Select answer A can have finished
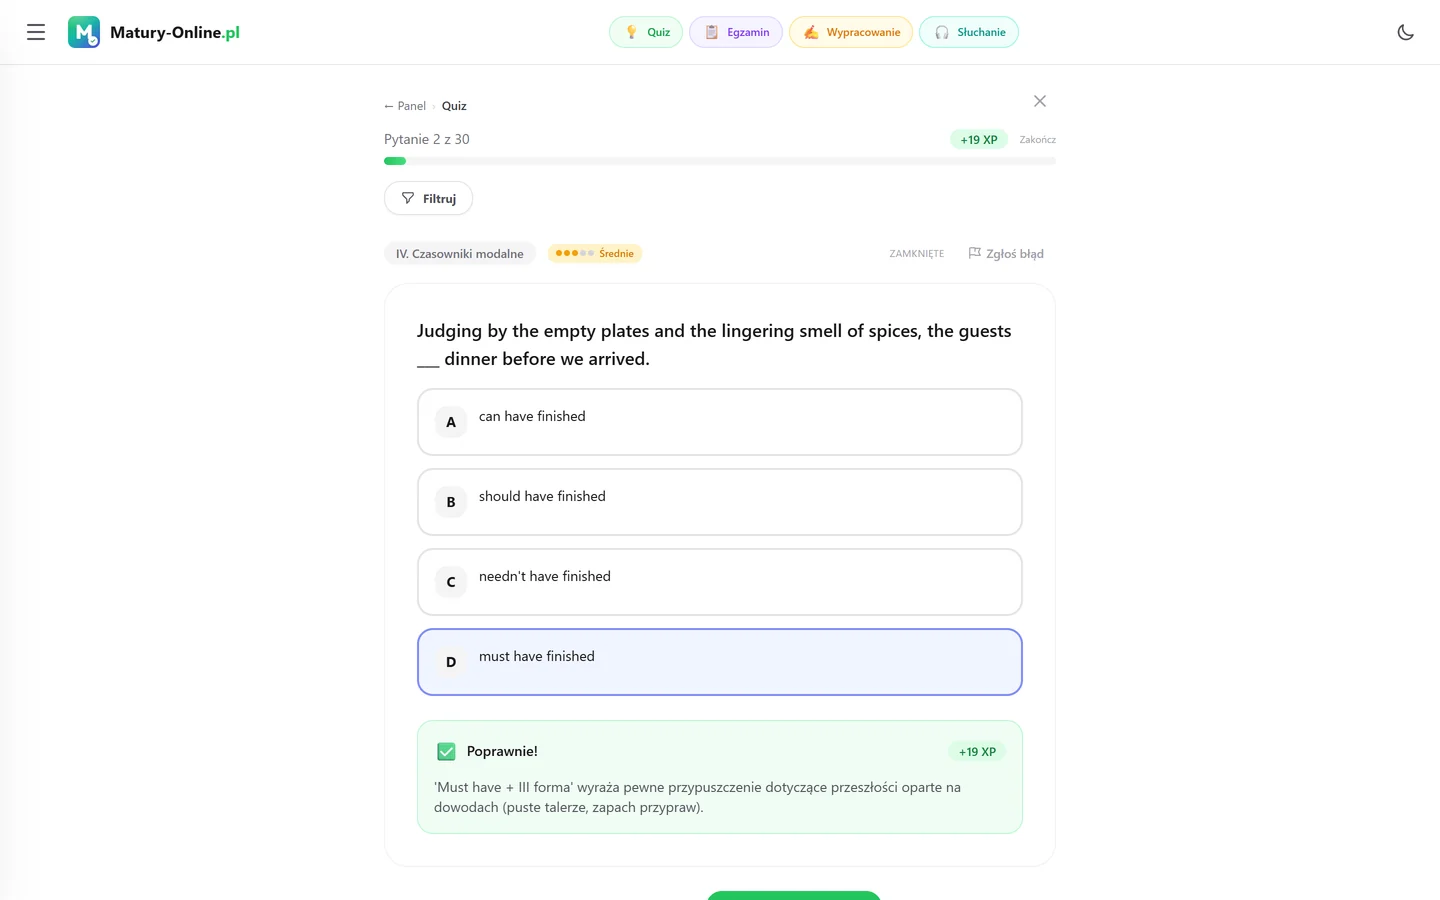This screenshot has width=1440, height=900. coord(720,422)
